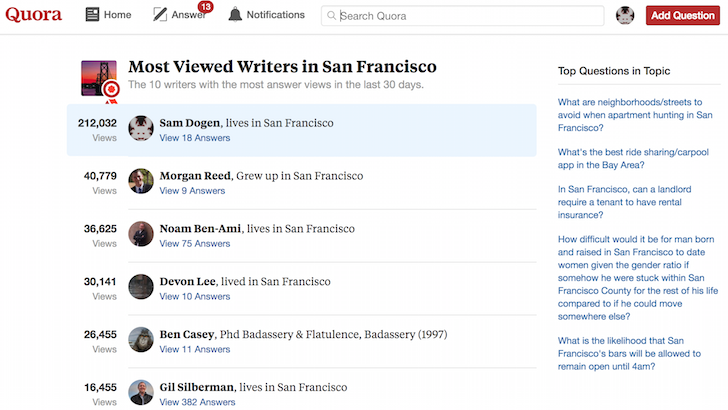
Task: Open Morgan Reed's profile photo
Action: (x=141, y=181)
